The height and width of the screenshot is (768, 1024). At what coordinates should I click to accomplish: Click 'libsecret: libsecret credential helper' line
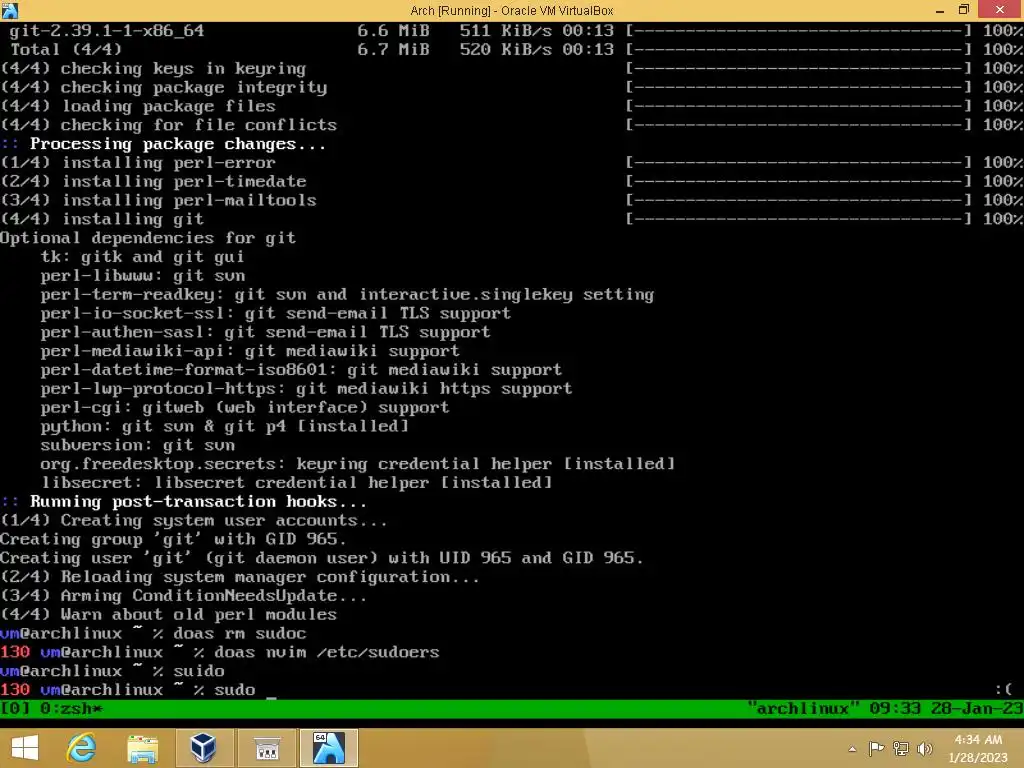tap(297, 483)
